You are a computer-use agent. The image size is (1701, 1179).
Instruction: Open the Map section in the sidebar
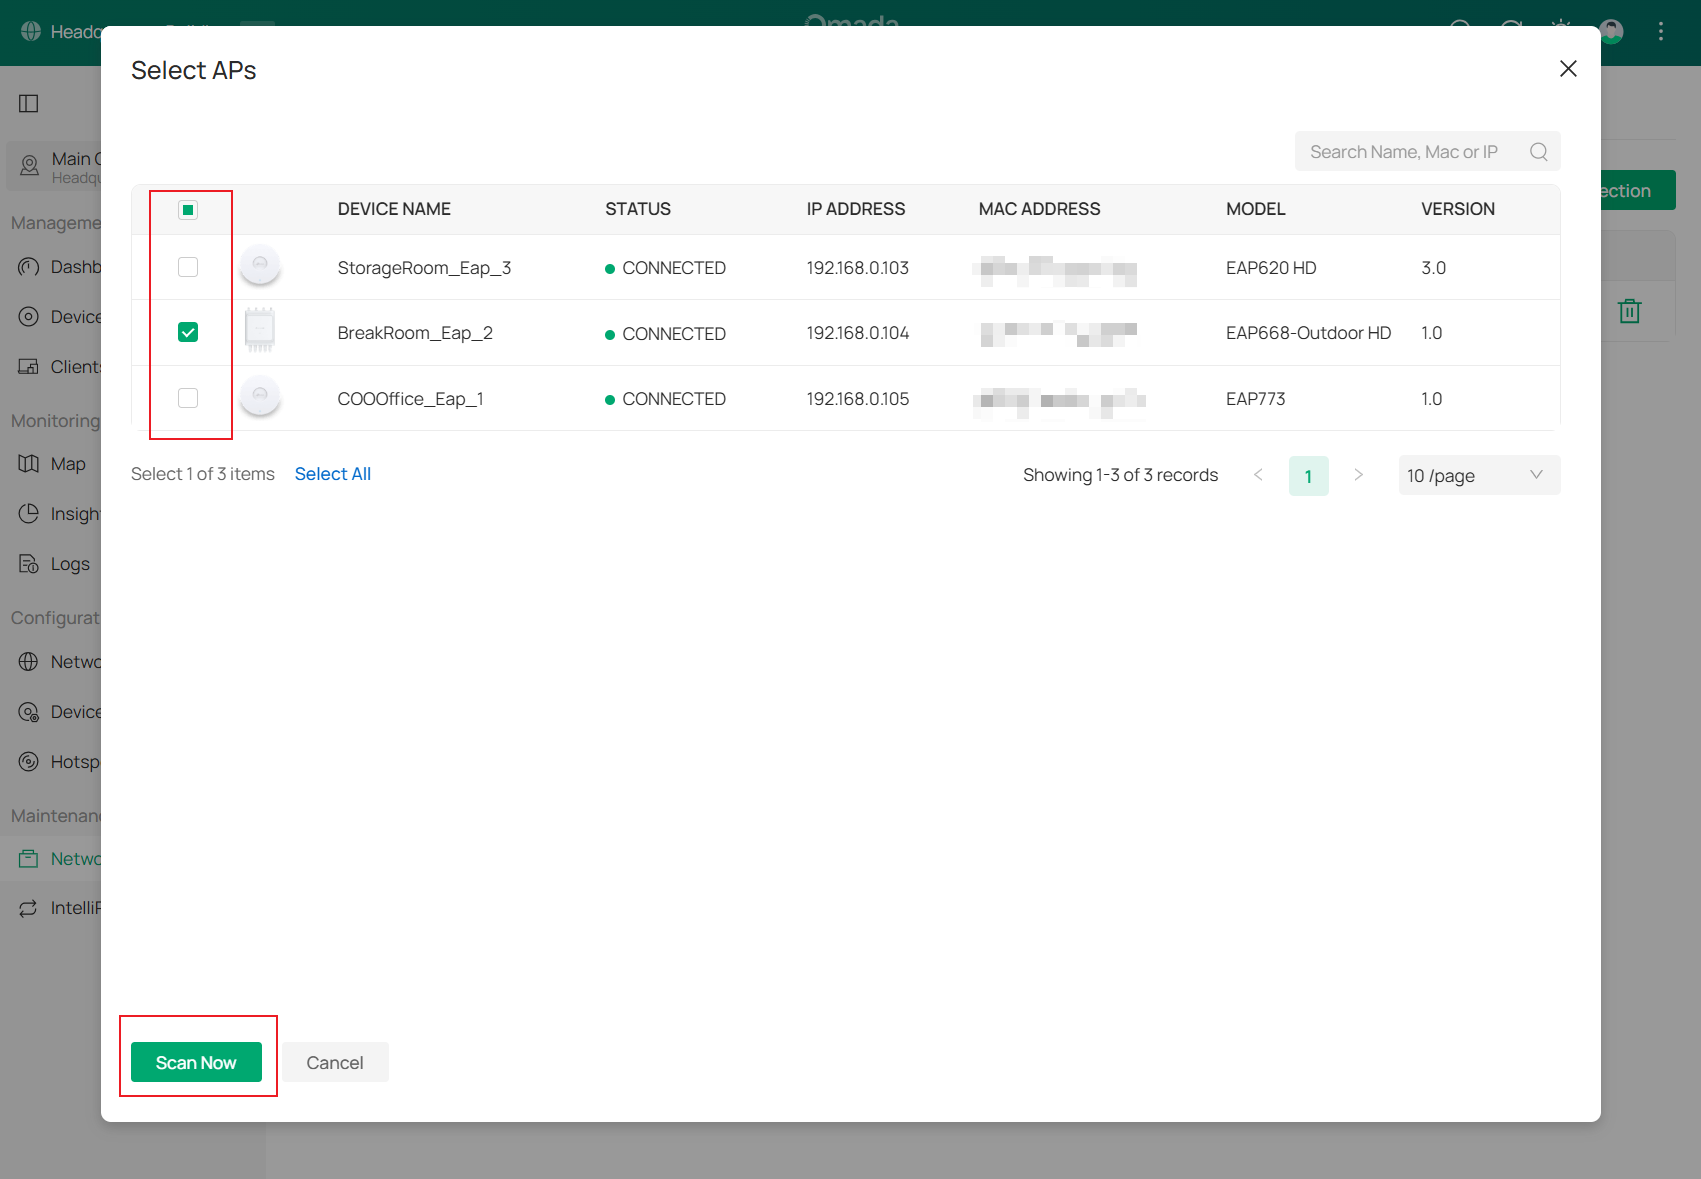pyautogui.click(x=30, y=463)
